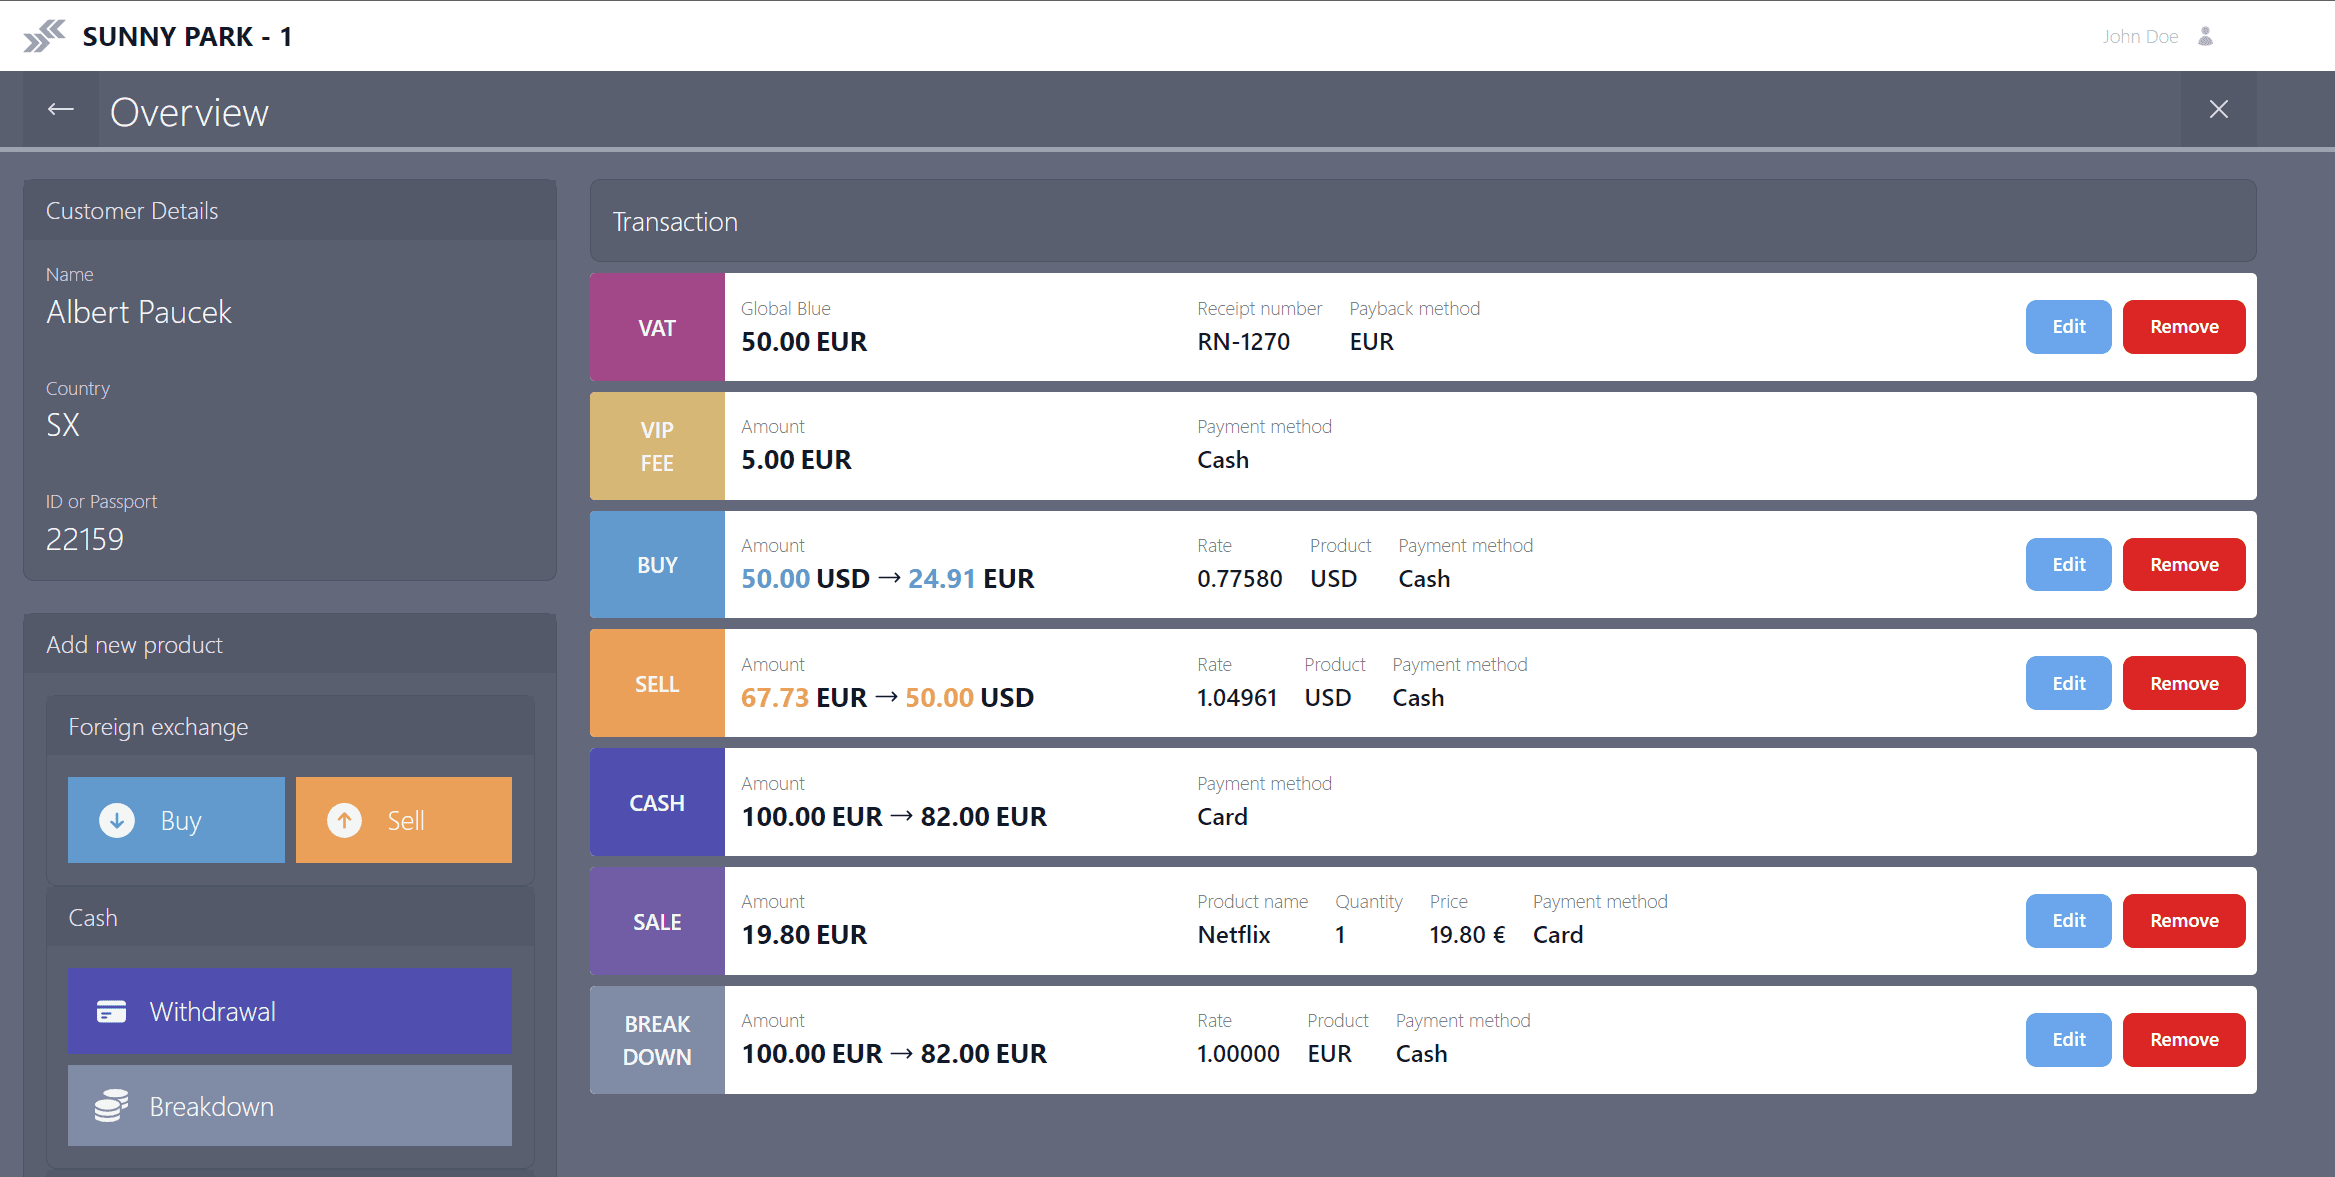The height and width of the screenshot is (1177, 2335).
Task: Click the card icon on Withdrawal
Action: pyautogui.click(x=111, y=1012)
